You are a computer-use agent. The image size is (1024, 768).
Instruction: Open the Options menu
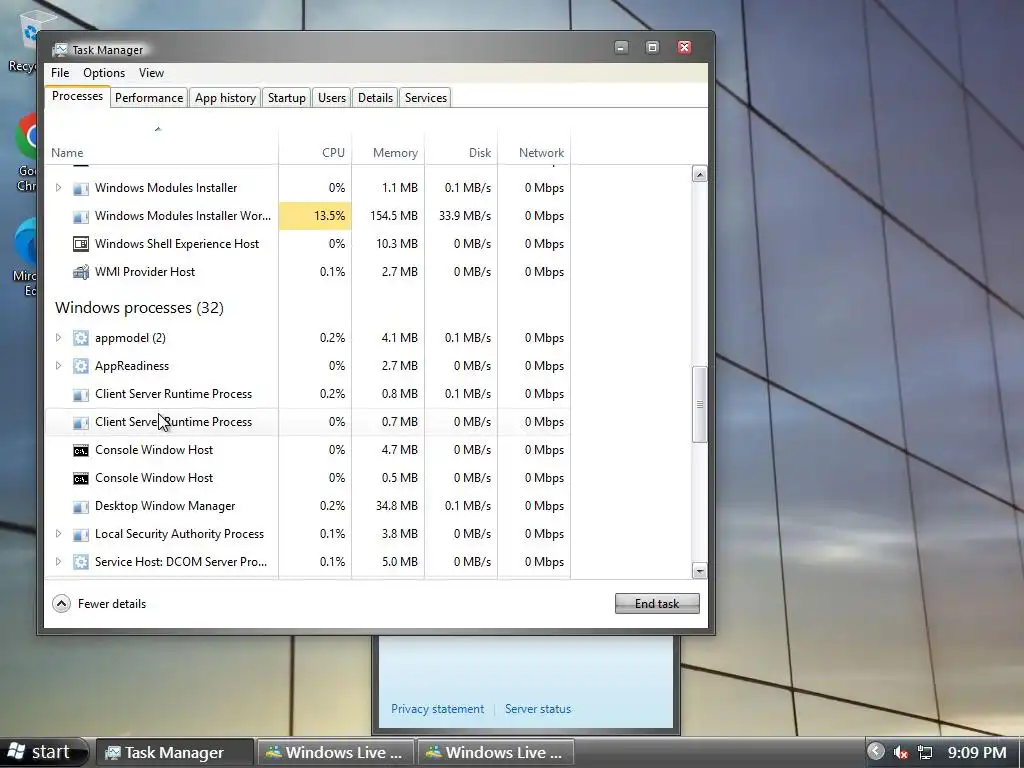pyautogui.click(x=104, y=73)
